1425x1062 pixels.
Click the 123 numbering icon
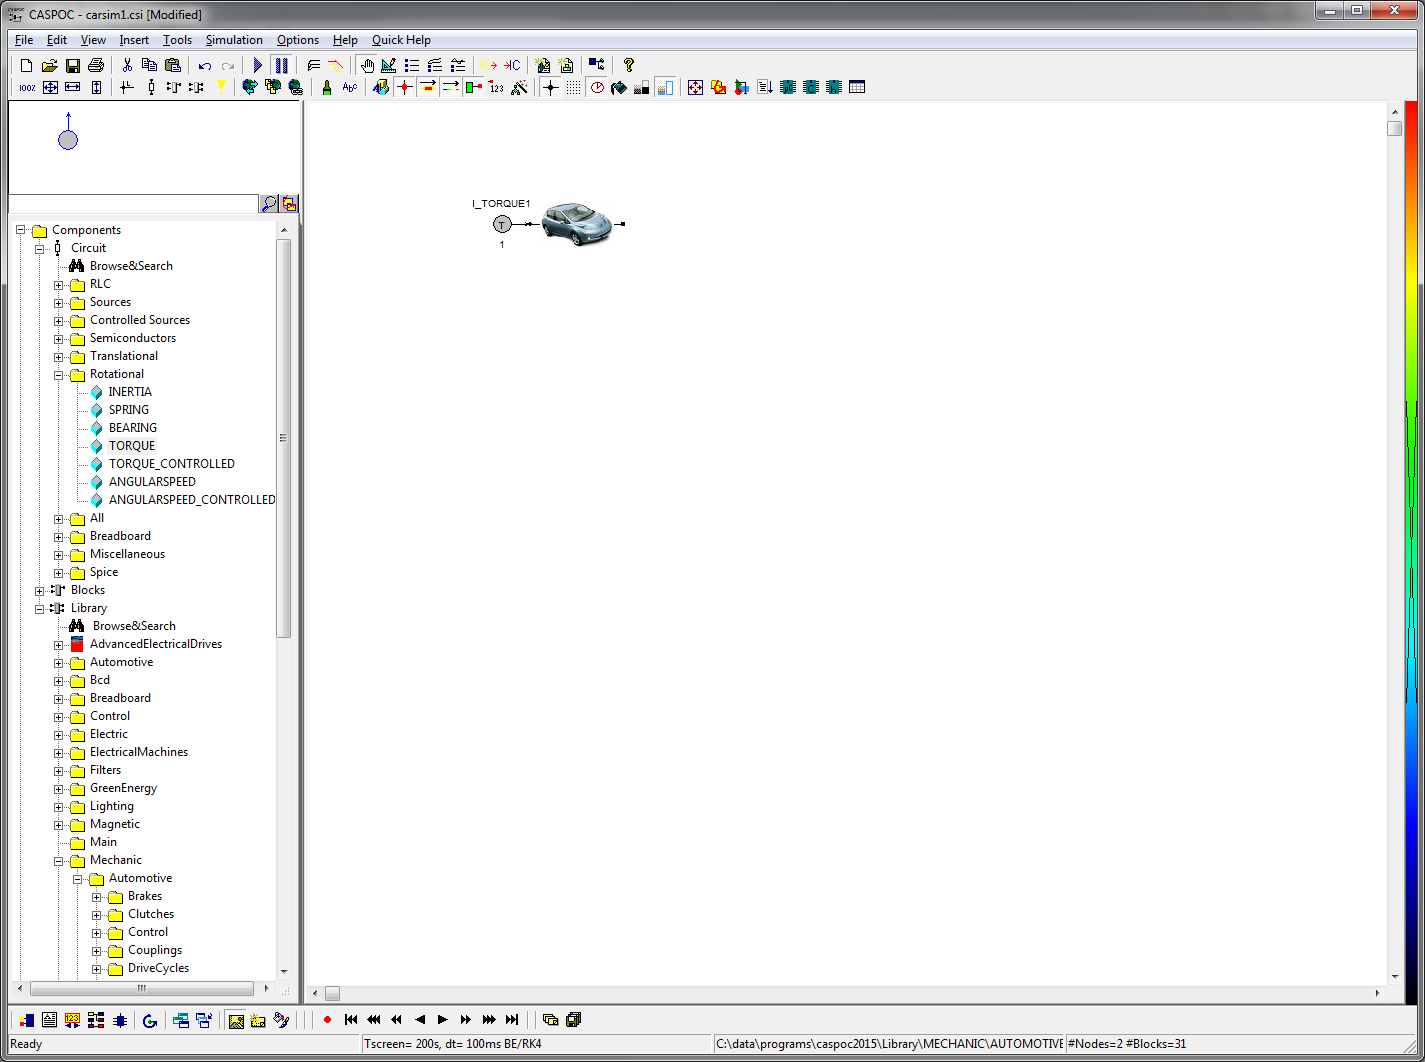pyautogui.click(x=496, y=88)
